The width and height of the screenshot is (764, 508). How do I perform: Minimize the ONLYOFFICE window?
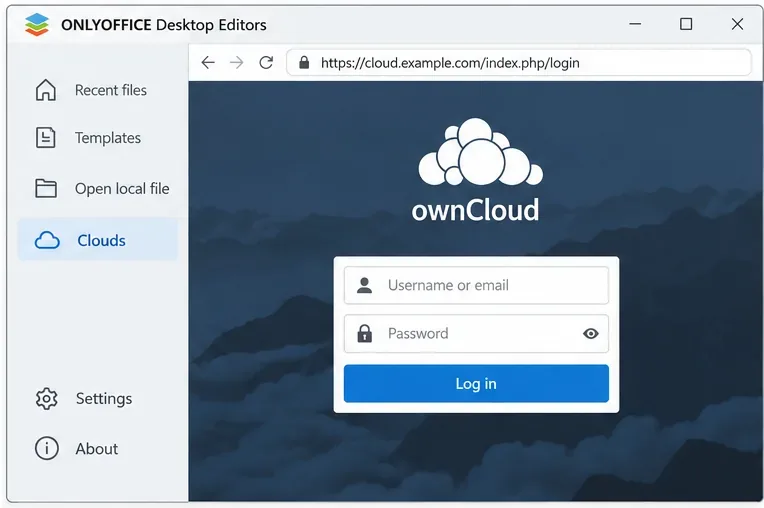(635, 24)
